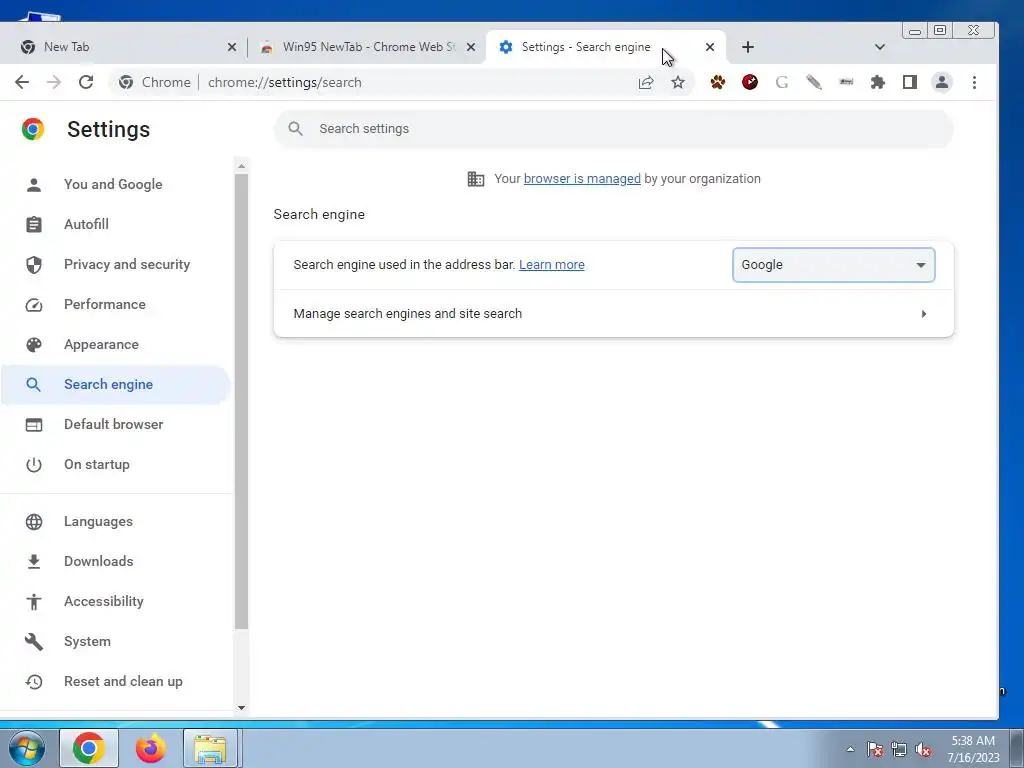1024x768 pixels.
Task: Launch Firefox from the taskbar
Action: 151,748
